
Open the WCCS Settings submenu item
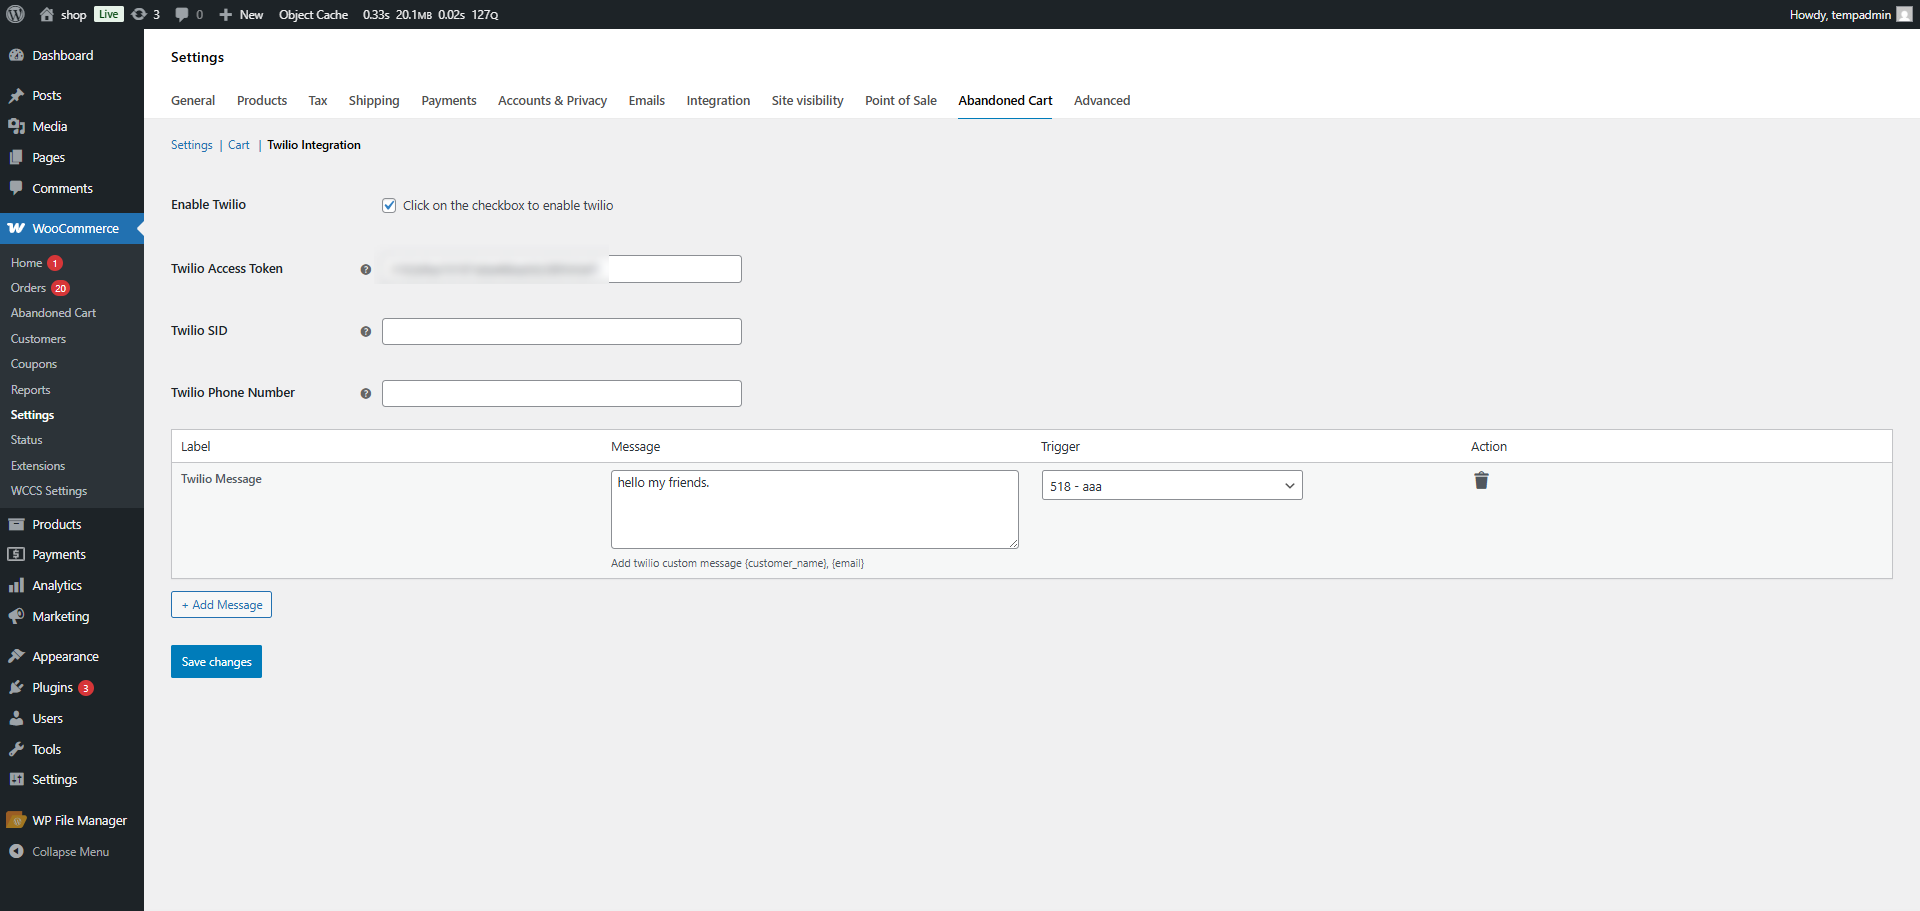[49, 491]
